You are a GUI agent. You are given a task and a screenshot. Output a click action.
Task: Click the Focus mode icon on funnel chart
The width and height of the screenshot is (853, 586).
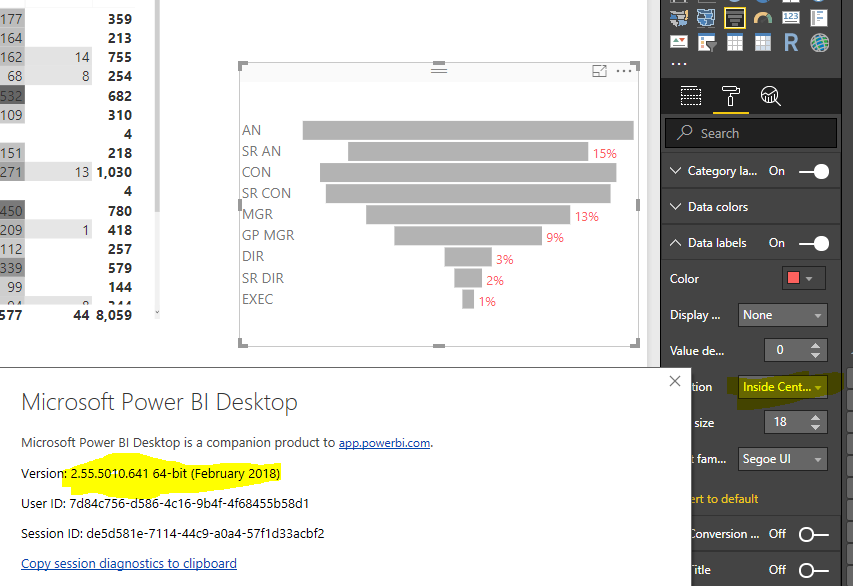pos(599,71)
